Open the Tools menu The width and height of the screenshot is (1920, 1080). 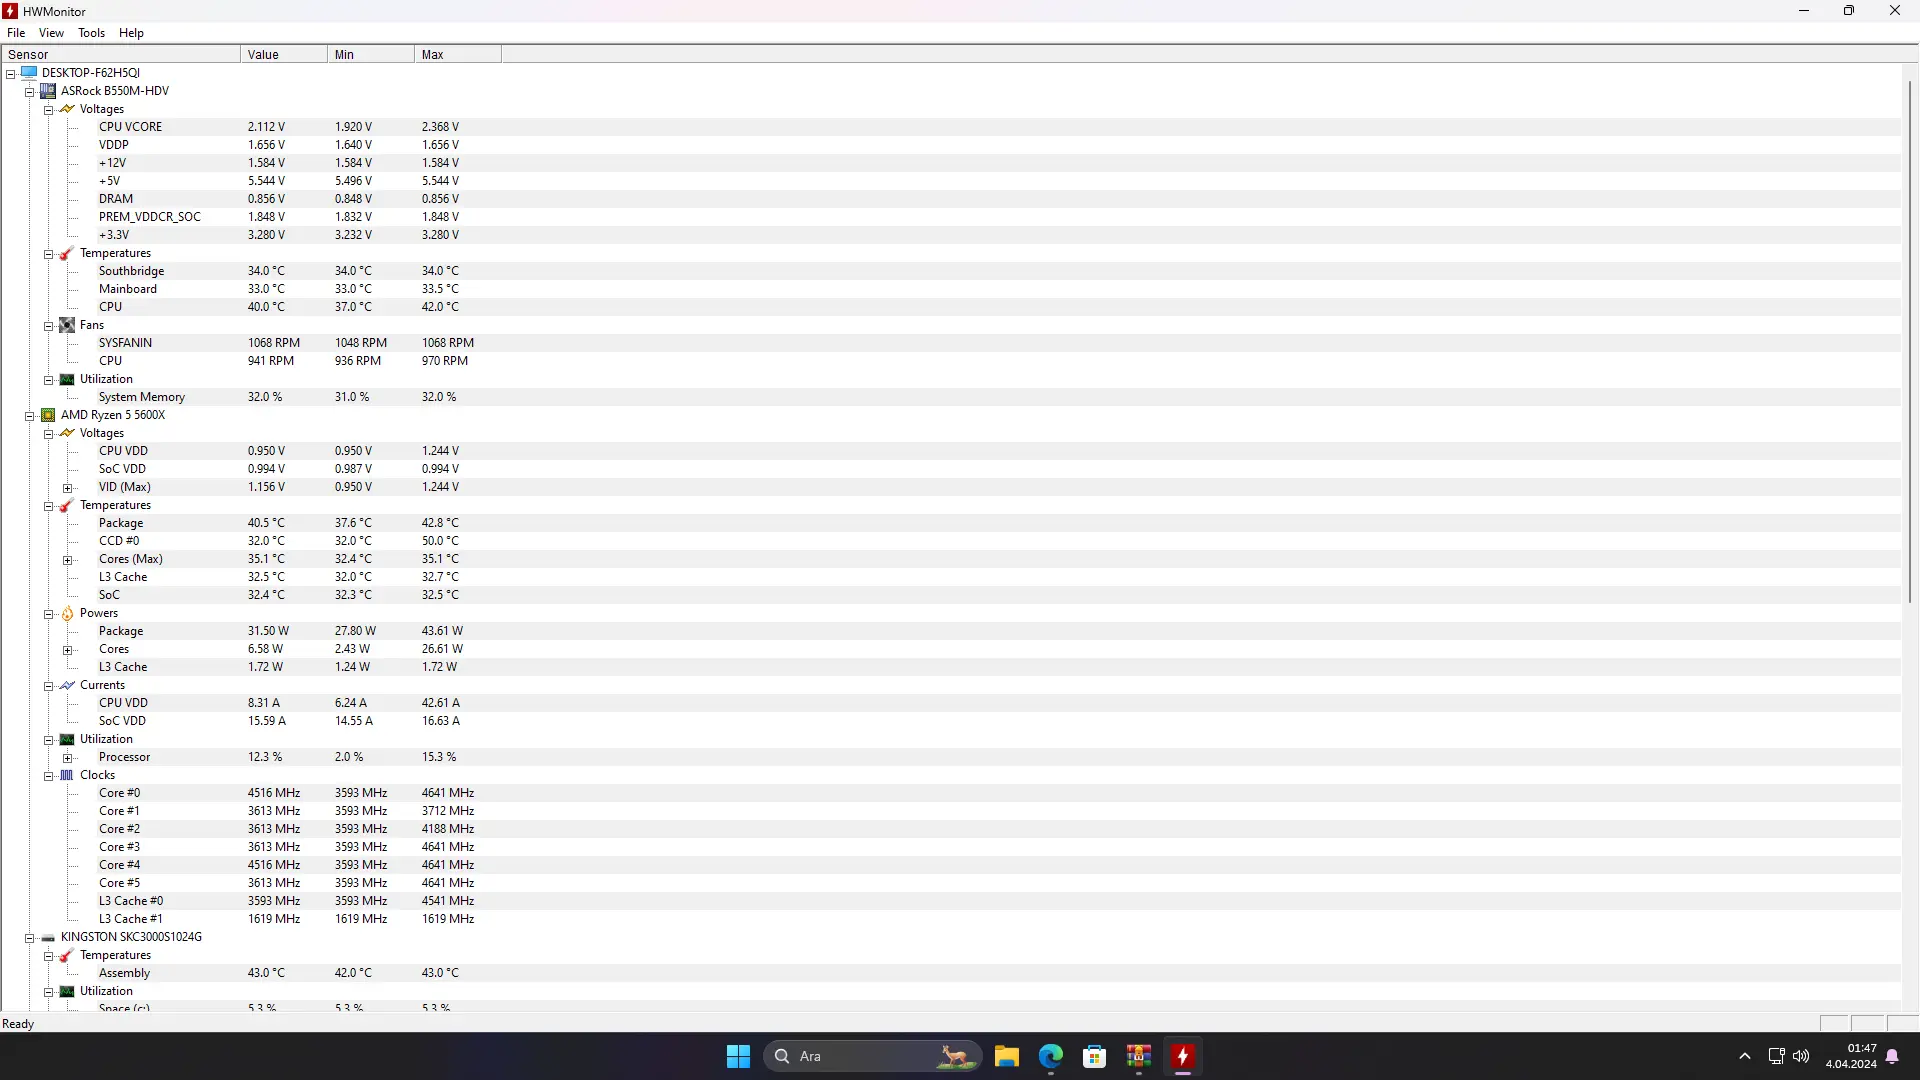pyautogui.click(x=91, y=33)
